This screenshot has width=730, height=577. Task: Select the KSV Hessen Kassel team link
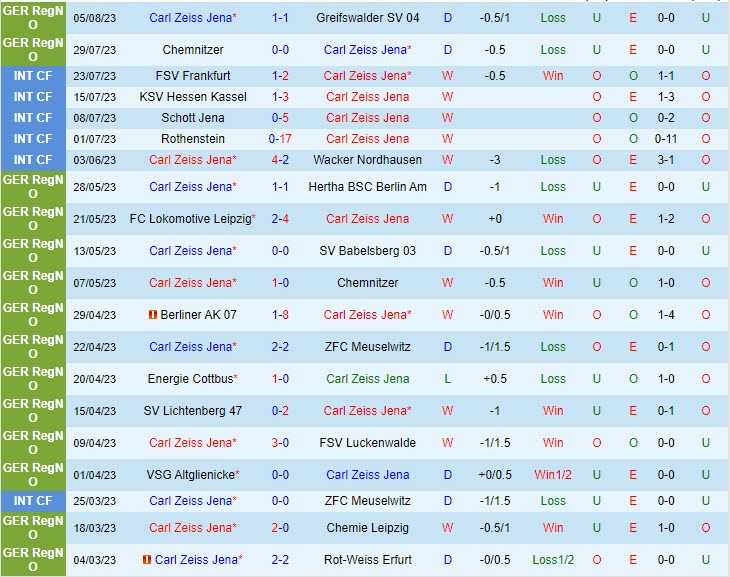click(192, 97)
